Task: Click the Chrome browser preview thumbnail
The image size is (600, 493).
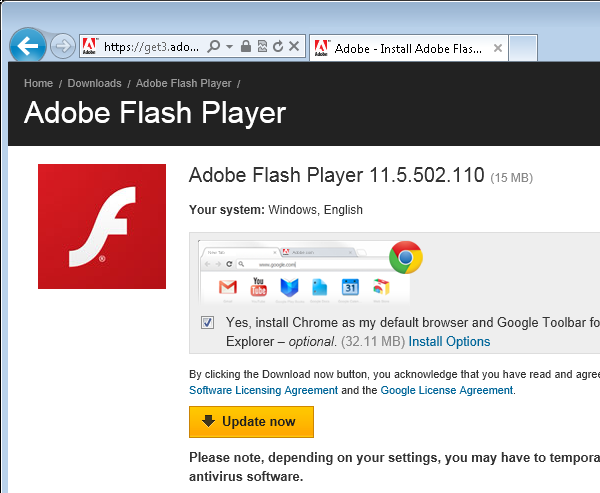Action: (304, 273)
